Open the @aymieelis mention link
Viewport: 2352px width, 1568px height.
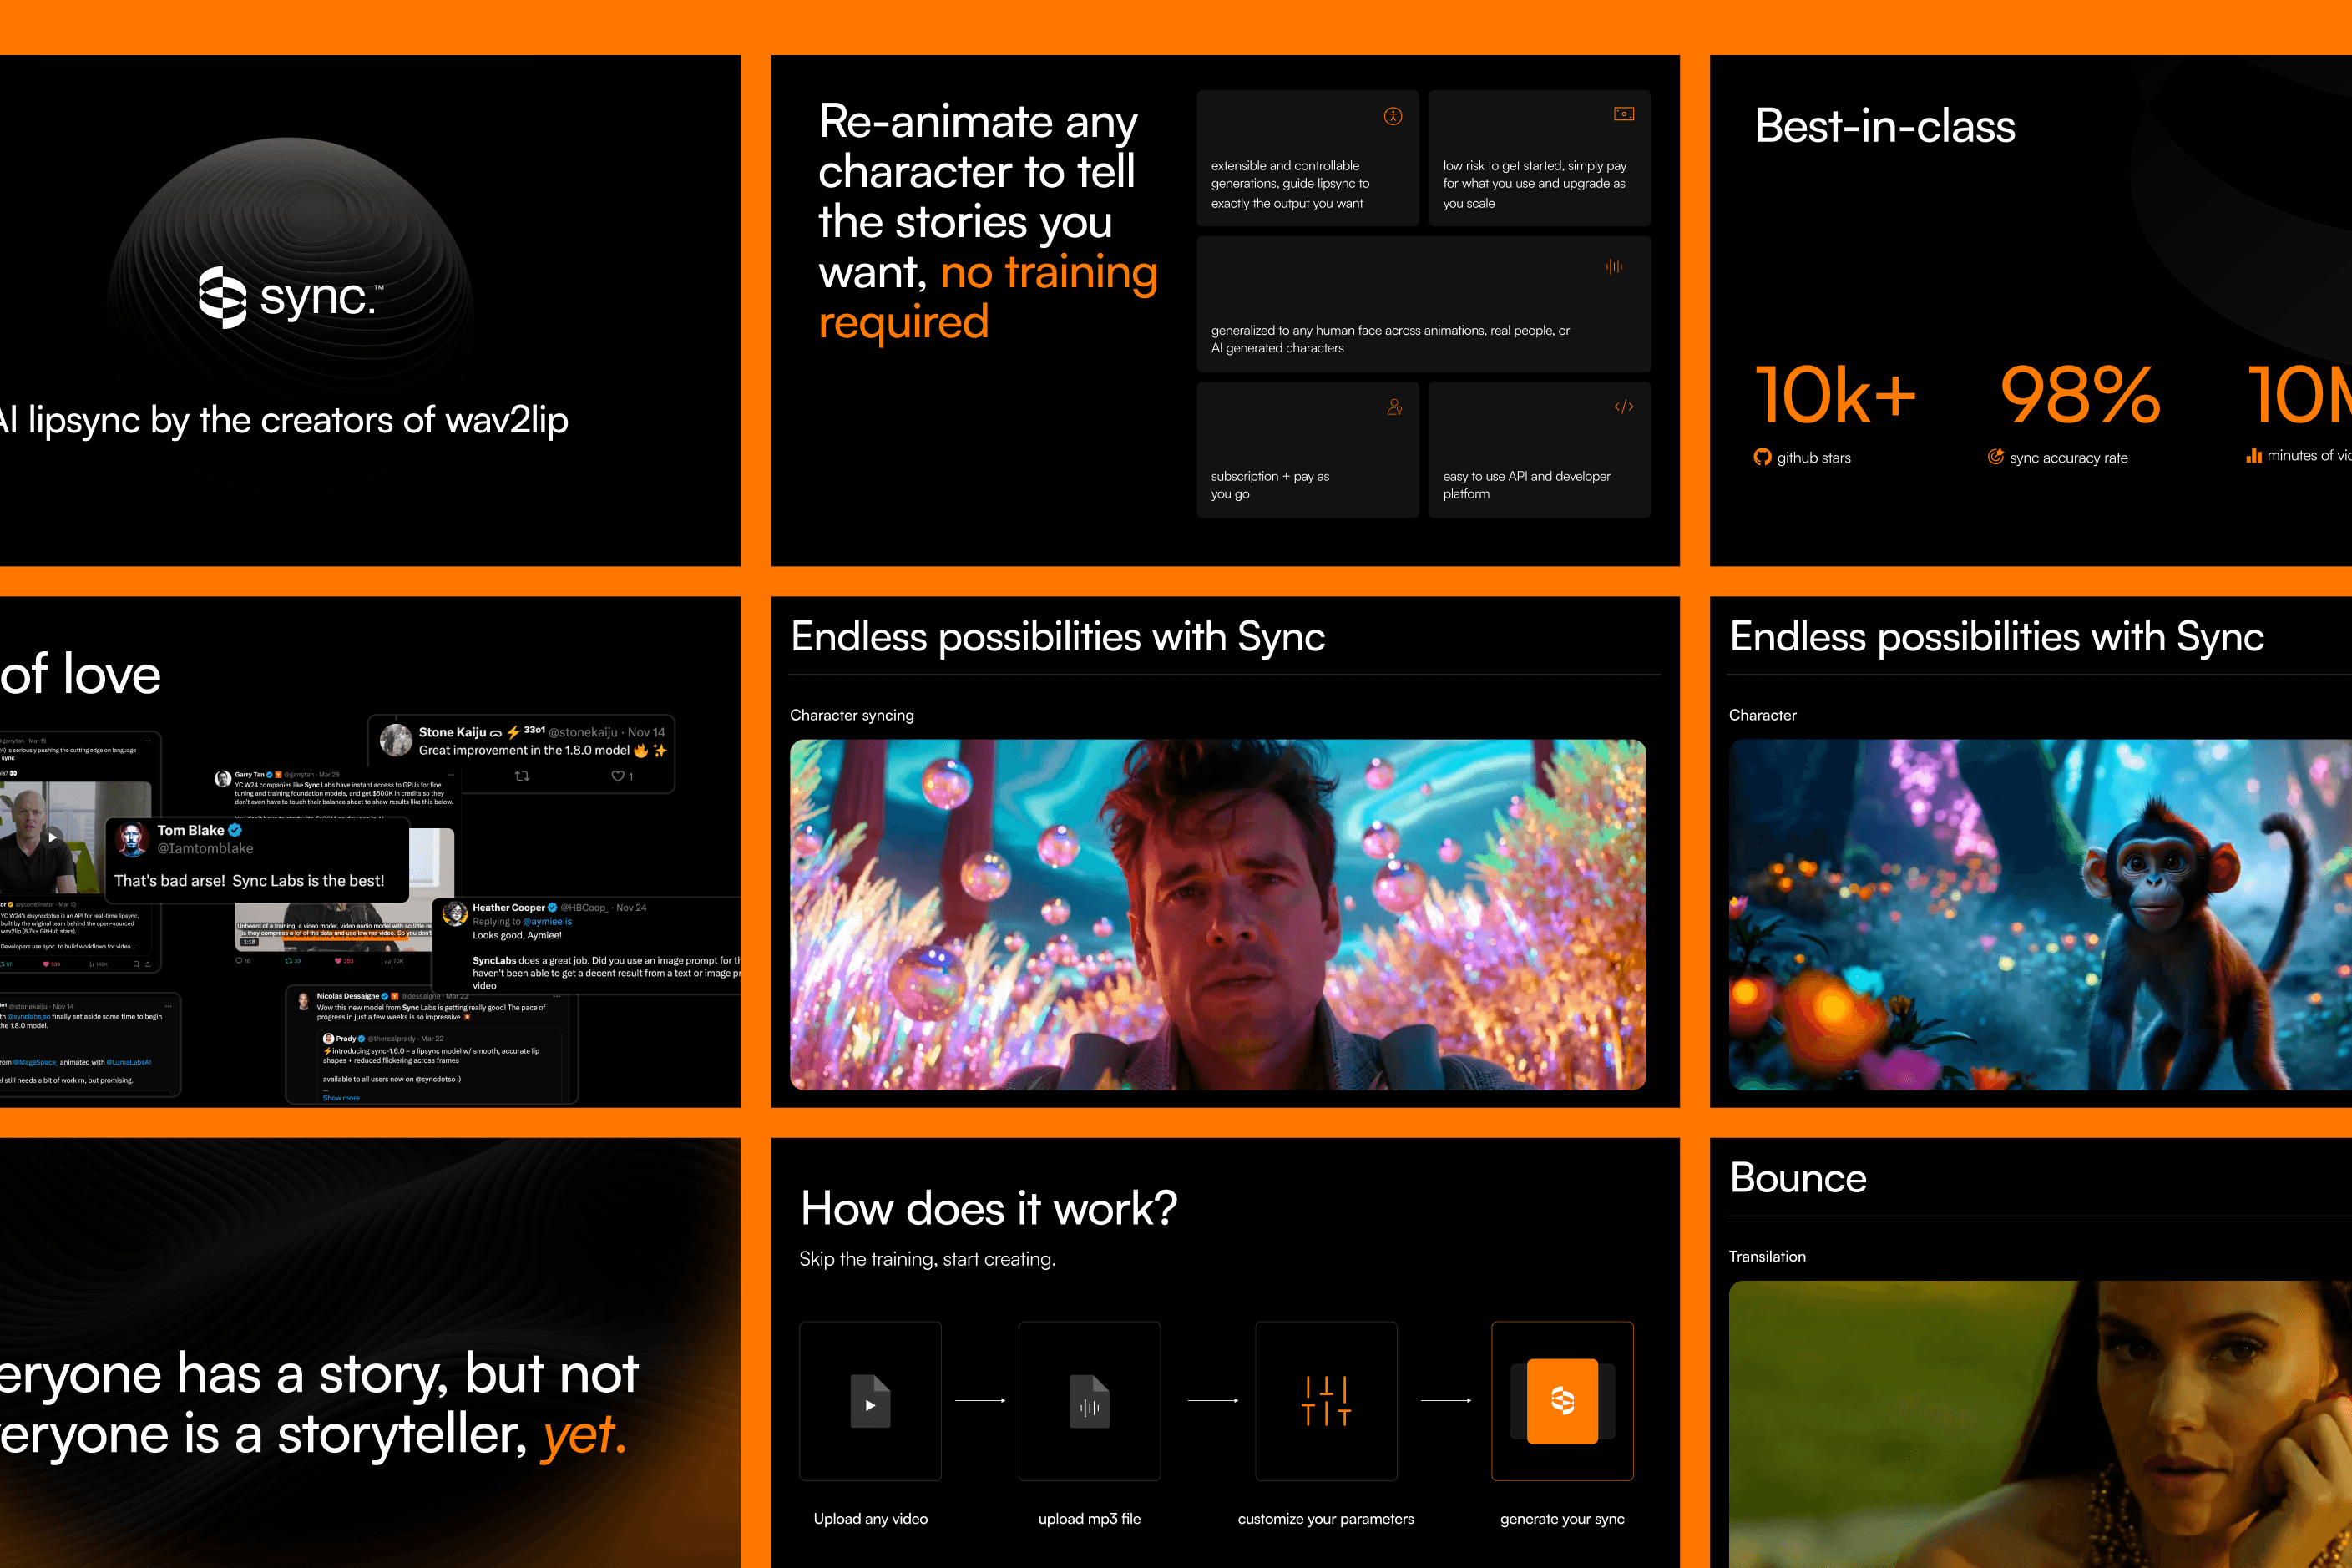(x=547, y=922)
